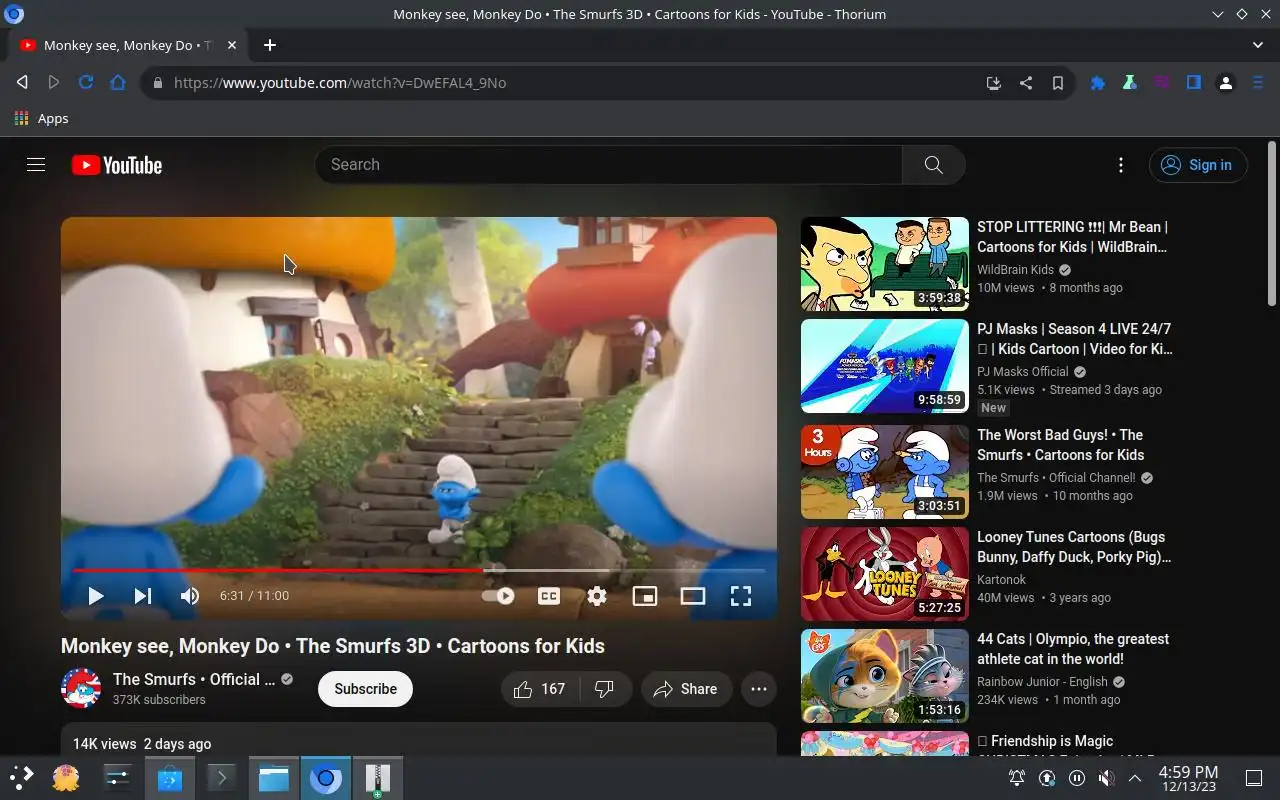Screen dimensions: 1280x800
Task: Open Kartonok channel link
Action: point(1002,579)
